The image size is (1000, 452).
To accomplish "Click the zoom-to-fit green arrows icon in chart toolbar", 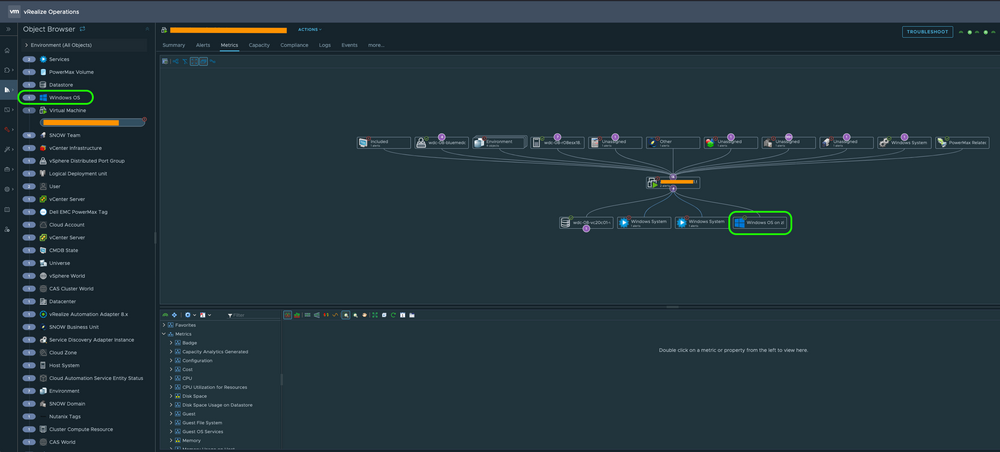I will [x=375, y=315].
